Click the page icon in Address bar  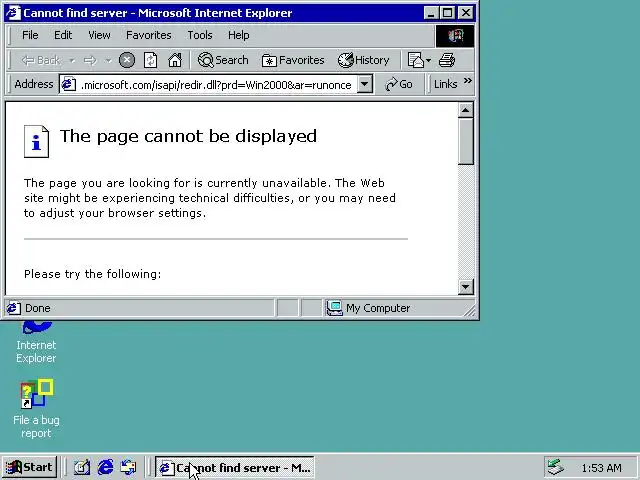69,84
